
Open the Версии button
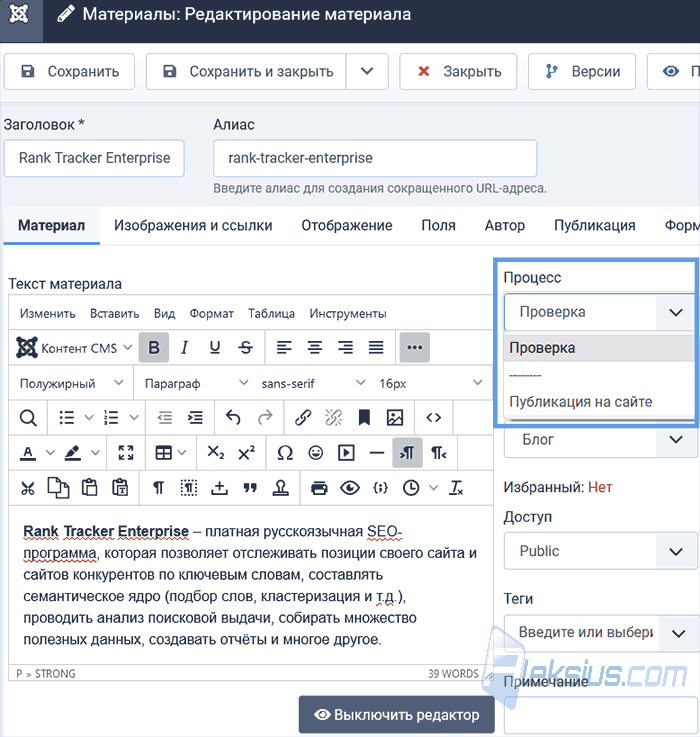582,71
